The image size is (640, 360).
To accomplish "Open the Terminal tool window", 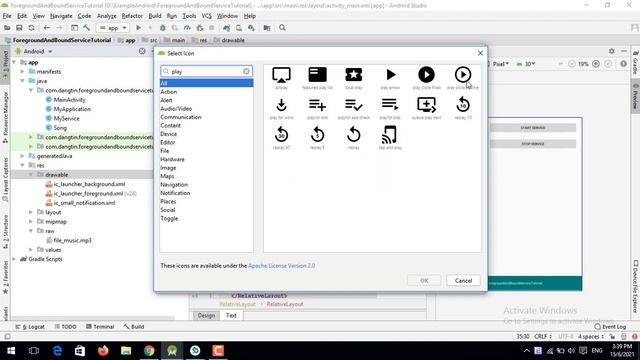I will (x=100, y=327).
